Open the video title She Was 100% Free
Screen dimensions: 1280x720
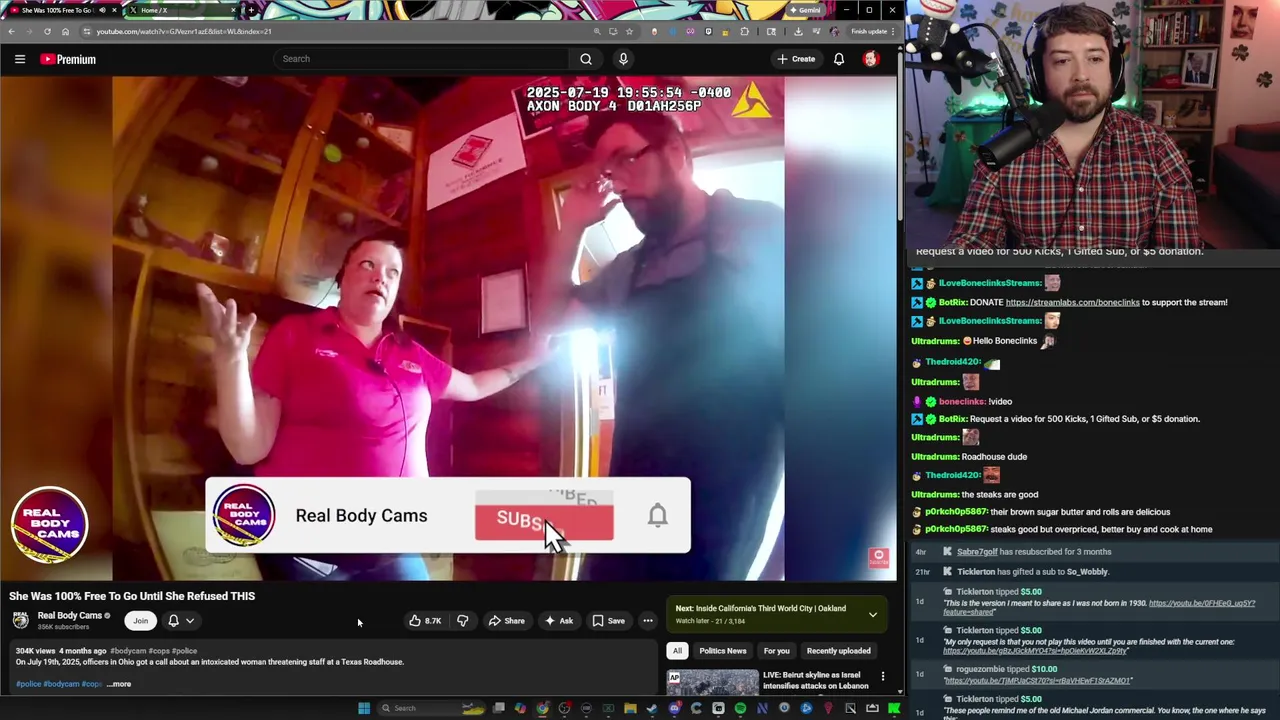pos(132,596)
